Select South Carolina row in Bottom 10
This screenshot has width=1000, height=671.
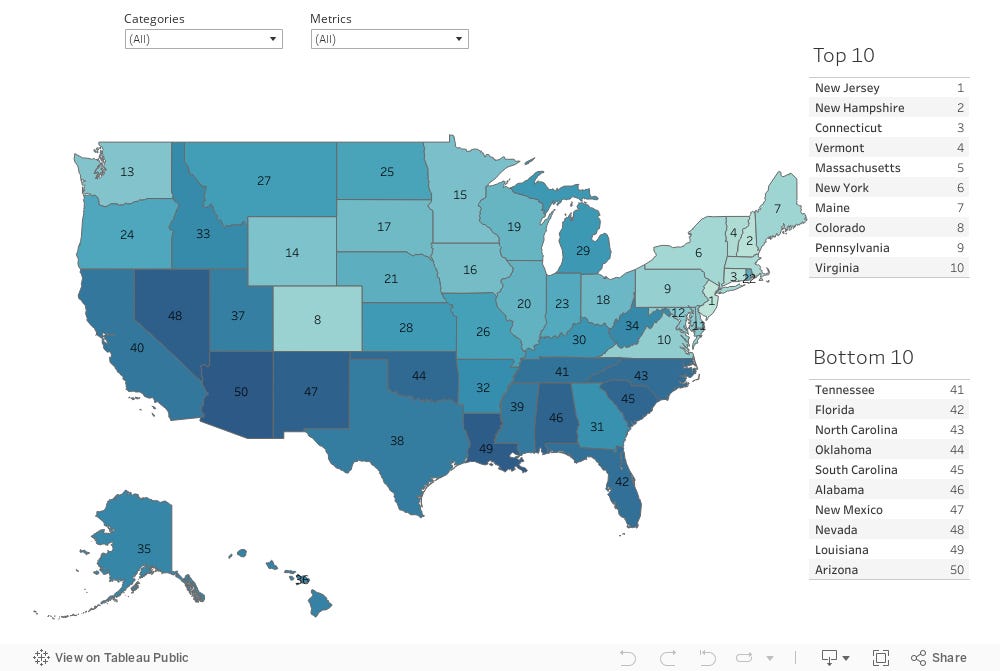[889, 470]
